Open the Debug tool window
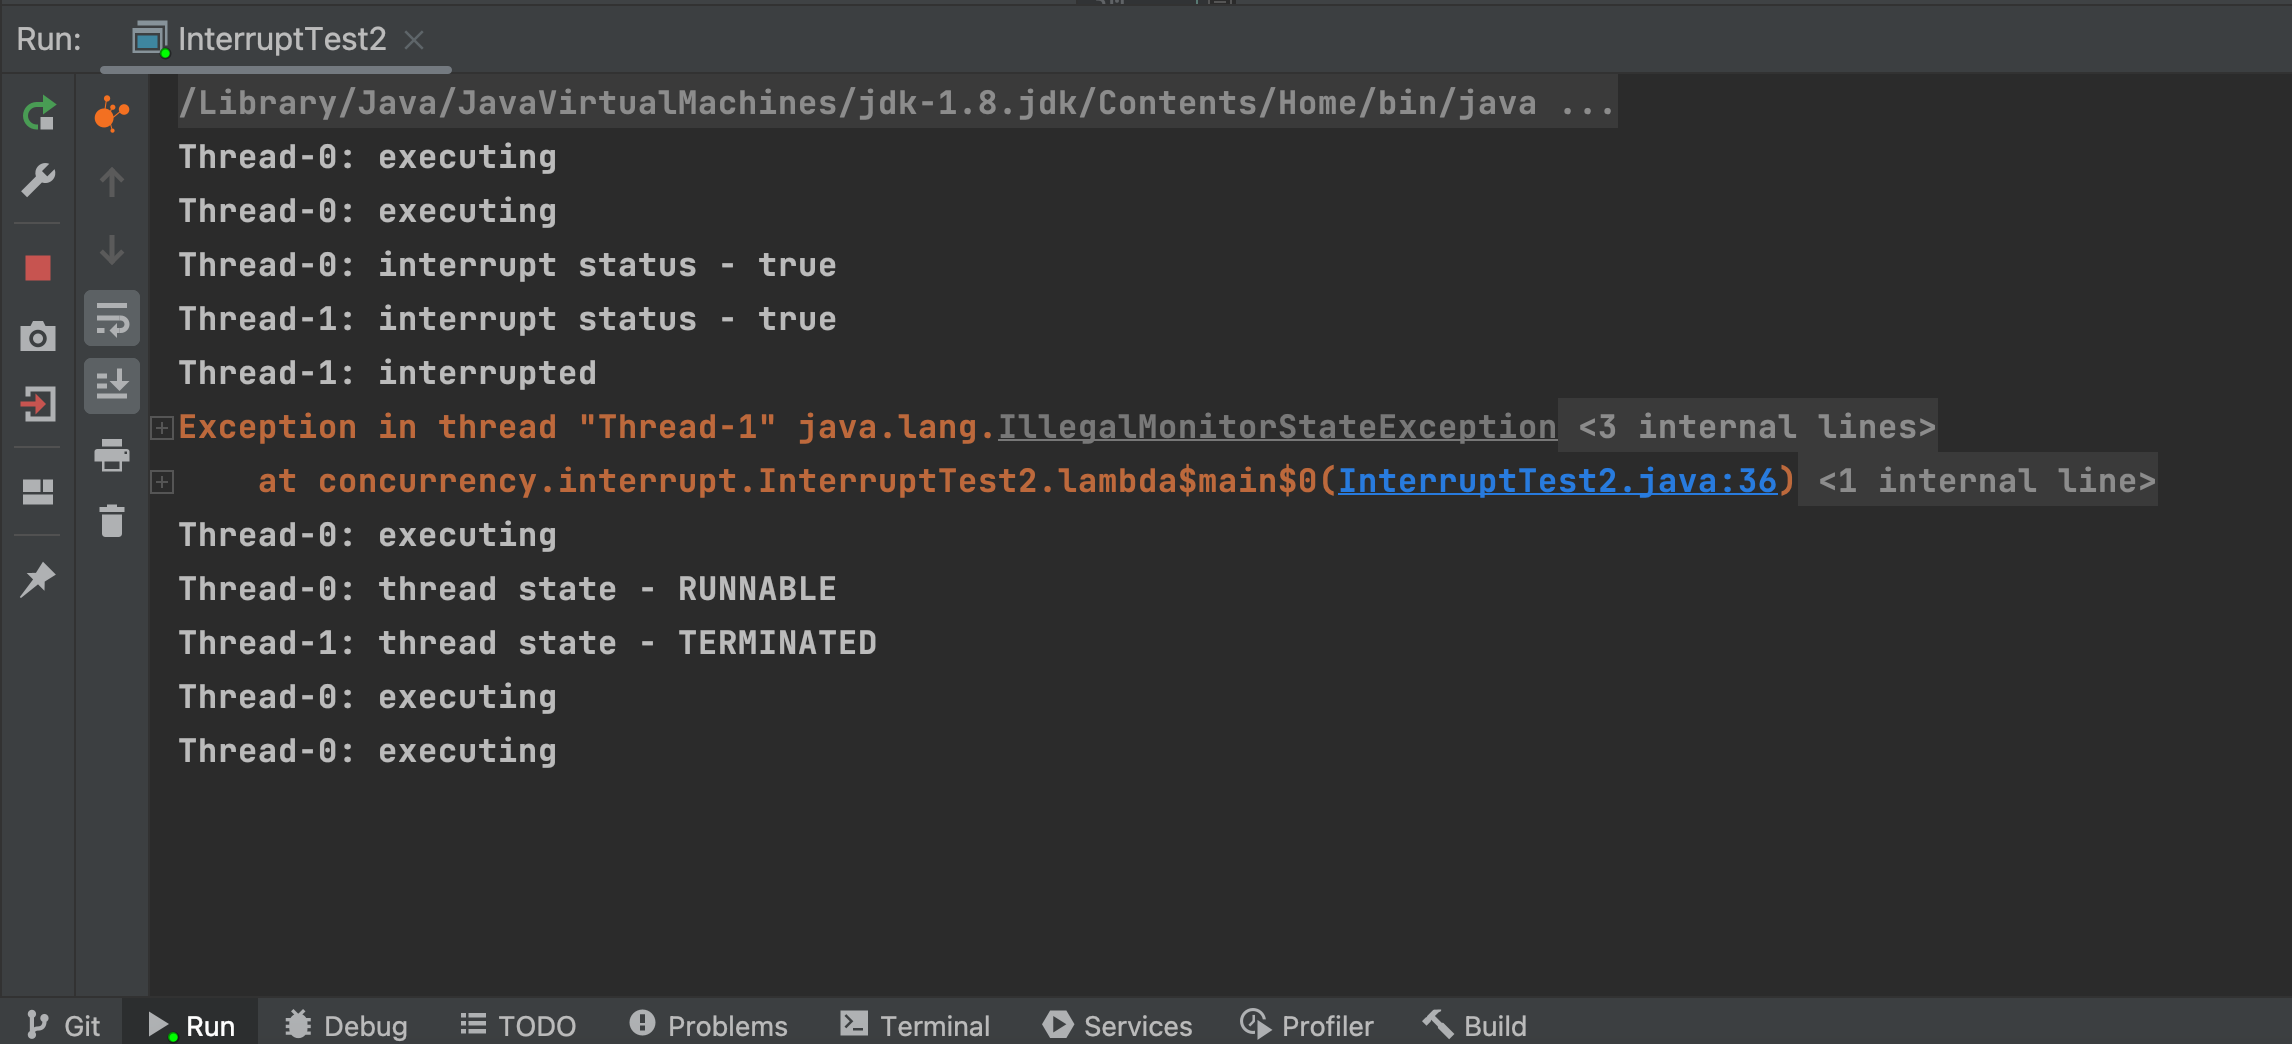The width and height of the screenshot is (2292, 1044). click(346, 1025)
